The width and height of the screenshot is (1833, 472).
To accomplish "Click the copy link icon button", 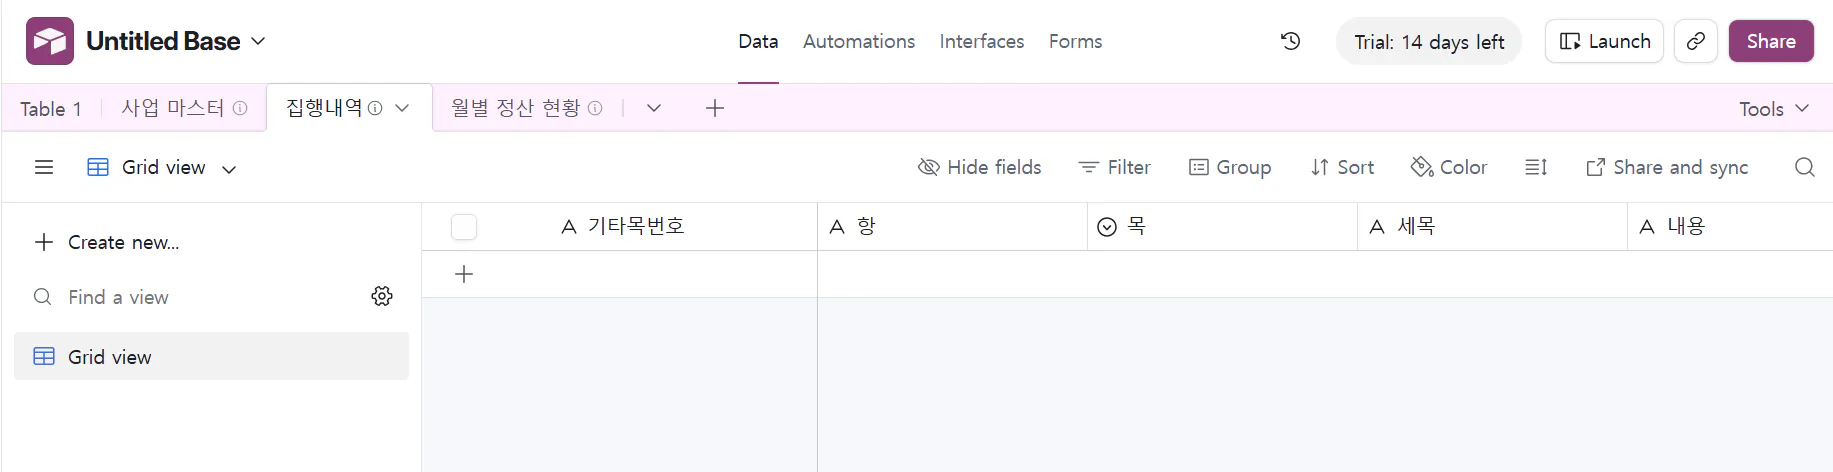I will (1696, 41).
